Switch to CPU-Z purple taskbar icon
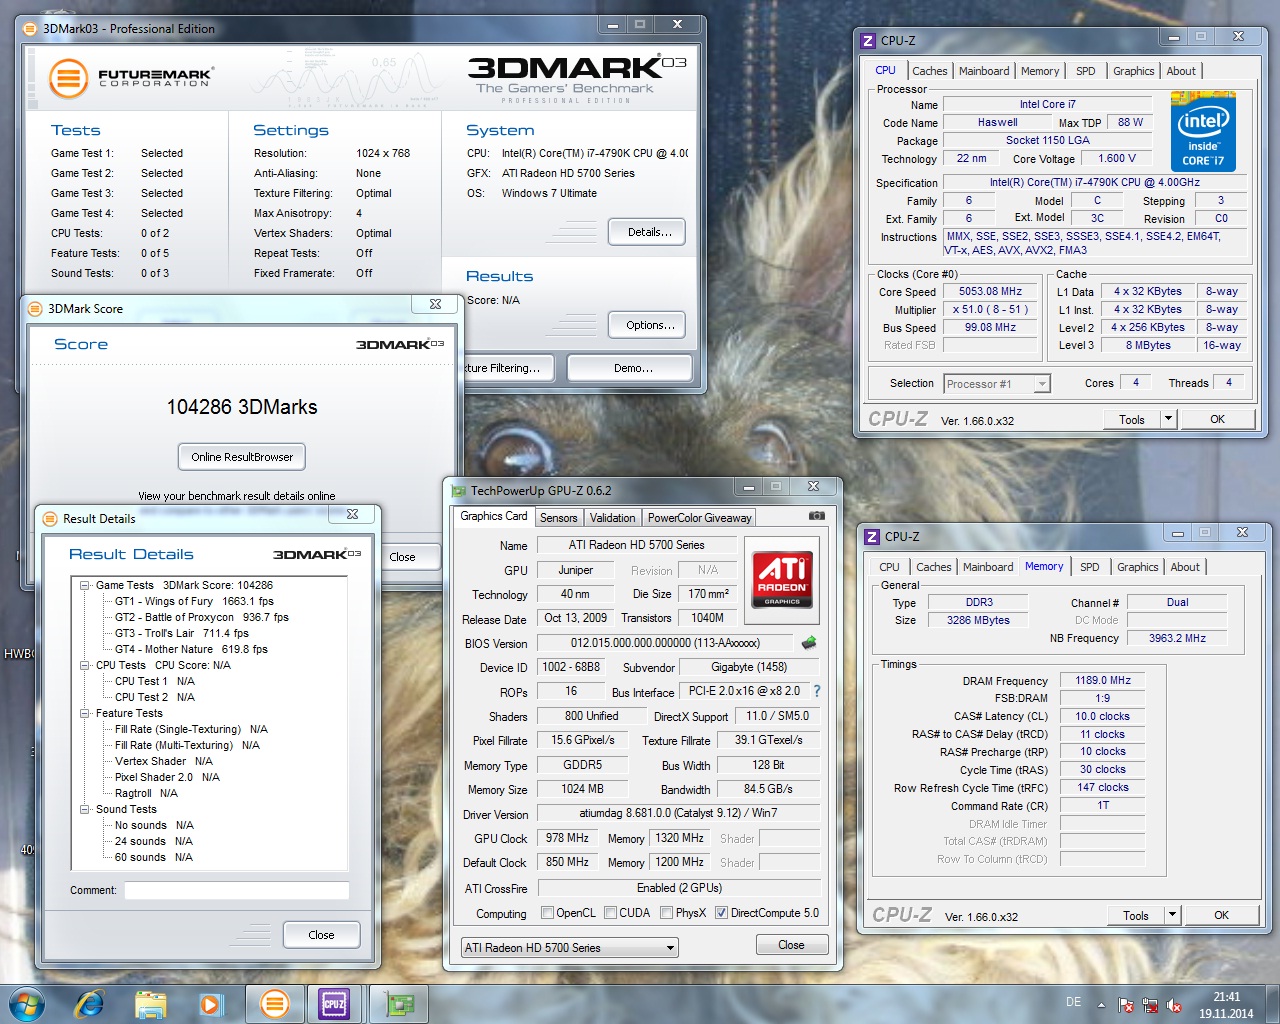Image resolution: width=1280 pixels, height=1024 pixels. pos(334,1003)
